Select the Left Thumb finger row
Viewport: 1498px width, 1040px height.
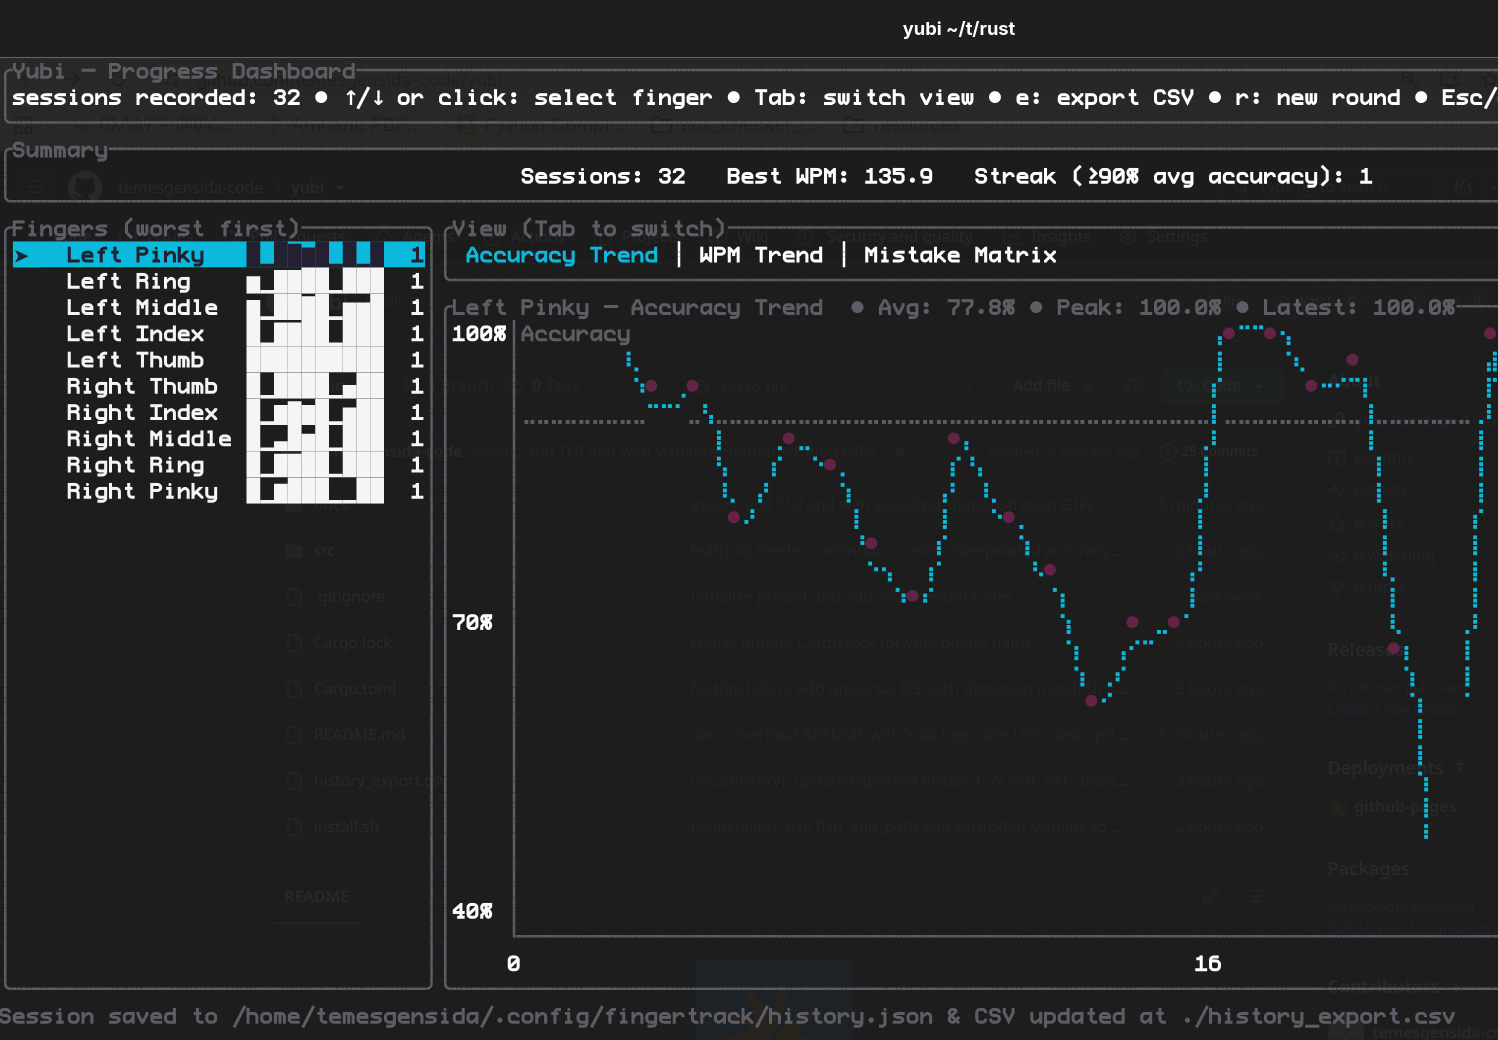point(219,360)
